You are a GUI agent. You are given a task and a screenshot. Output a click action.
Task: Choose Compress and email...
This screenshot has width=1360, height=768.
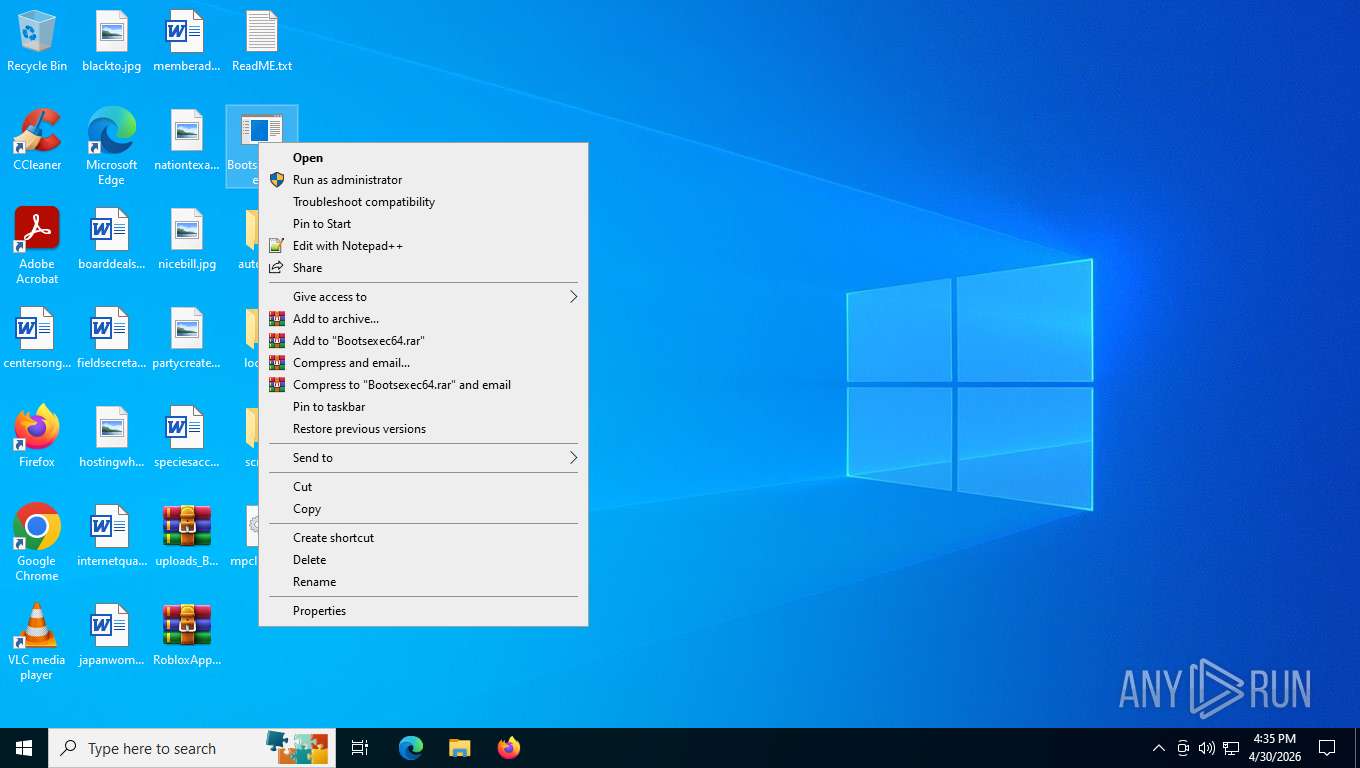click(x=424, y=363)
